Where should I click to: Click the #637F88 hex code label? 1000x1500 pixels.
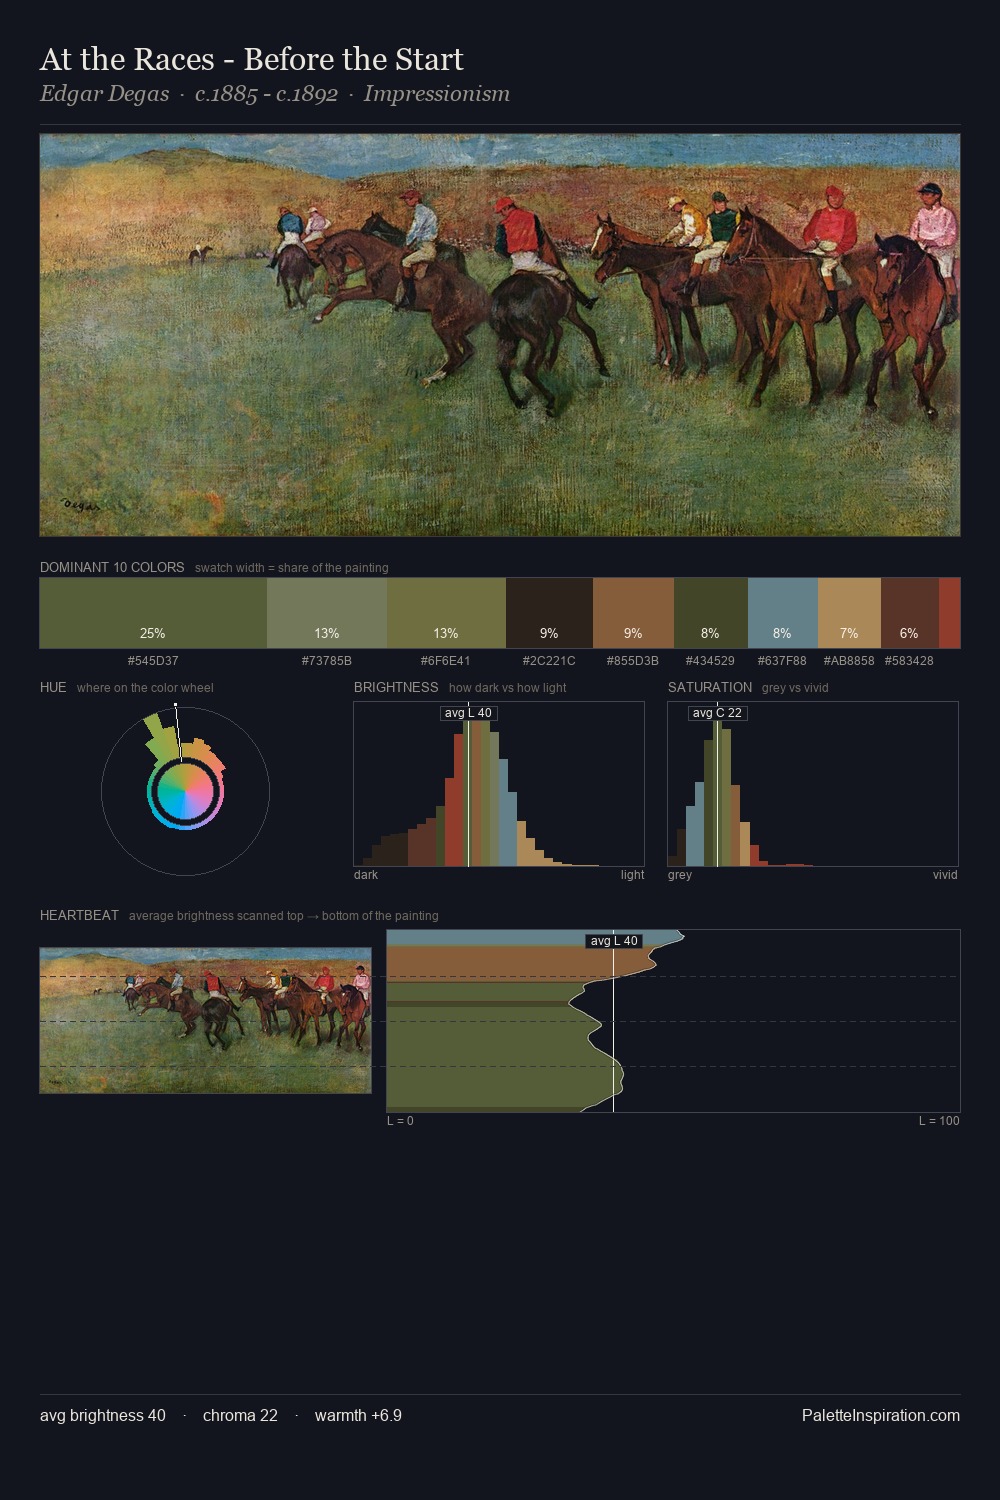pyautogui.click(x=782, y=661)
